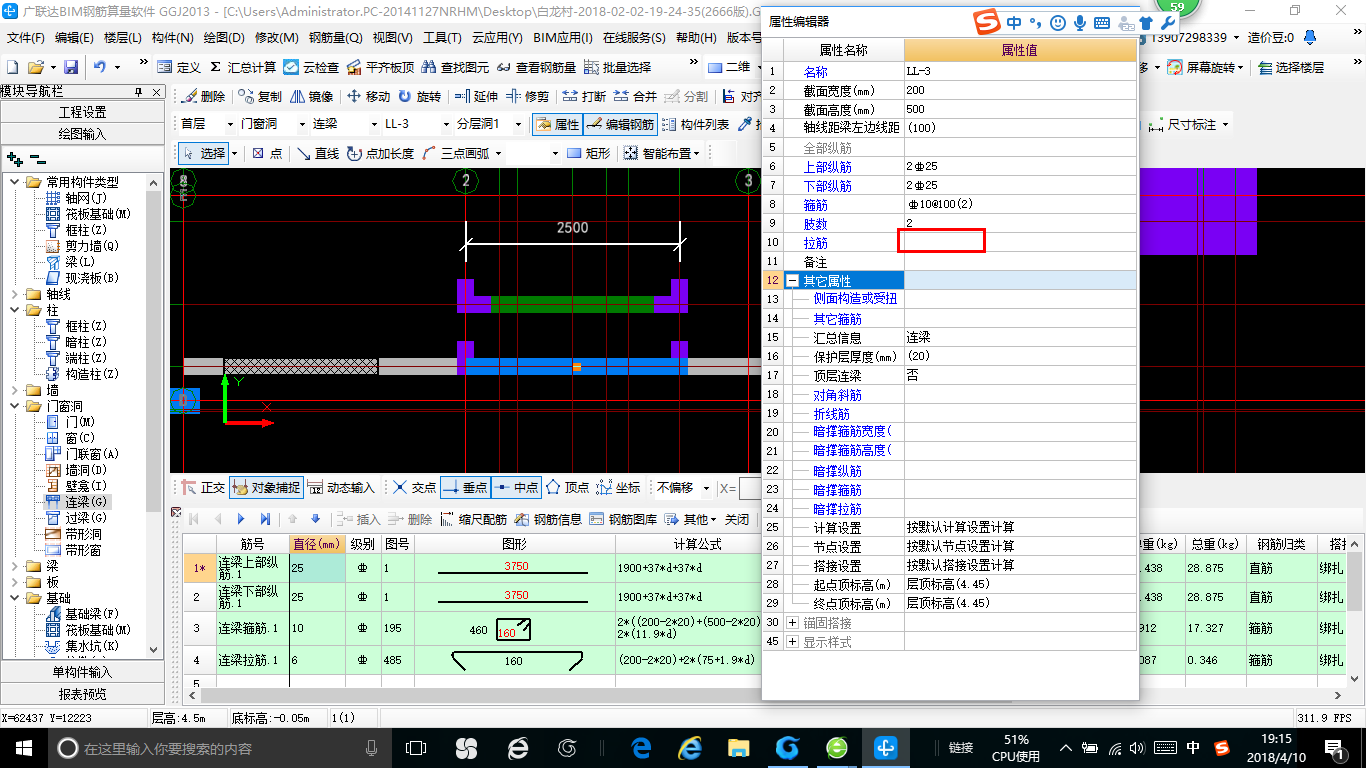Screen dimensions: 1366x768
Task: Click 报表预览 navigation button
Action: click(82, 694)
